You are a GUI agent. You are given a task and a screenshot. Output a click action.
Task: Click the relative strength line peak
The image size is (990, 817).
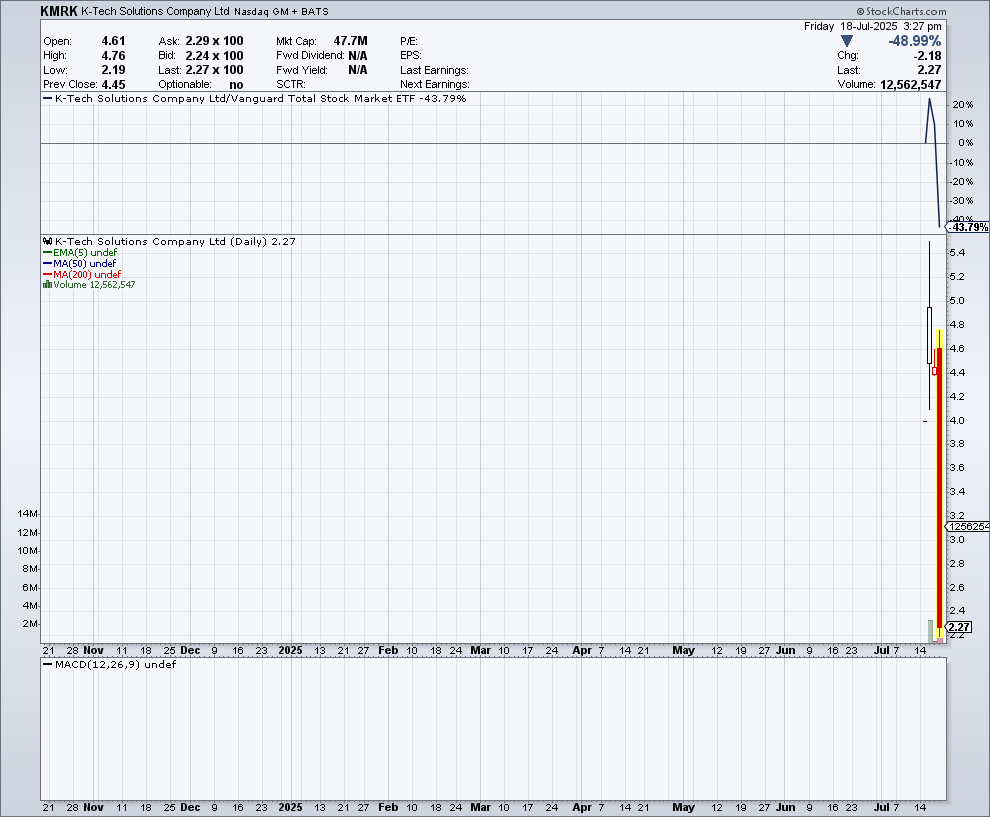point(929,100)
